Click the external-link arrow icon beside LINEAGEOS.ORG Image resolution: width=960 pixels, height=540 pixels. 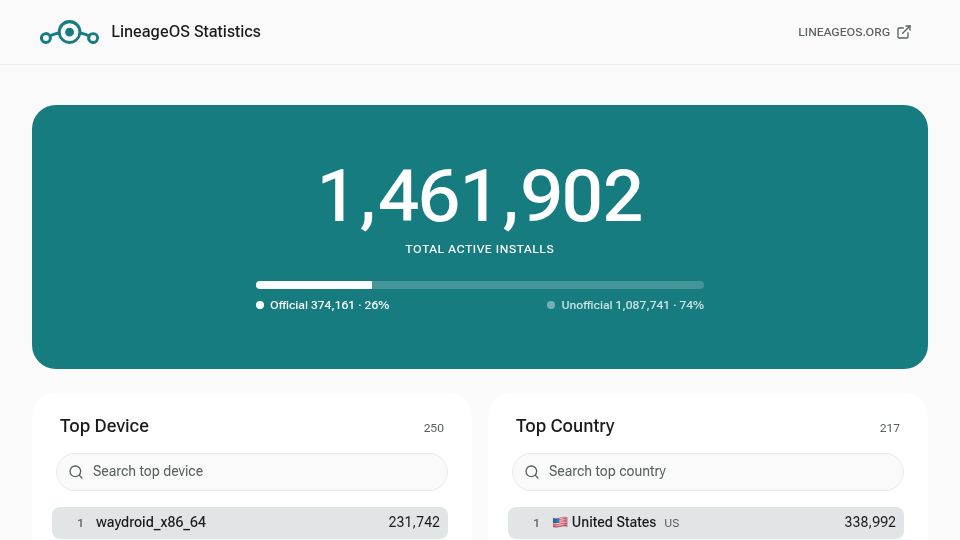[x=904, y=32]
